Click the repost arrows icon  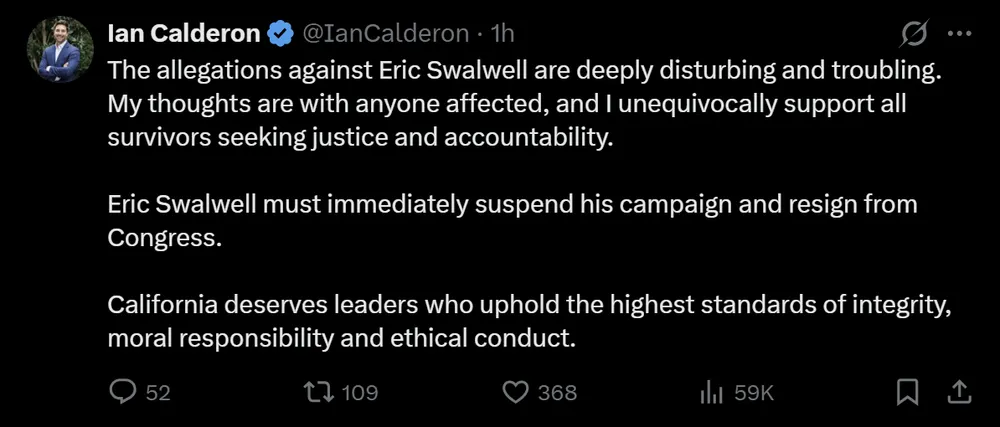point(320,393)
